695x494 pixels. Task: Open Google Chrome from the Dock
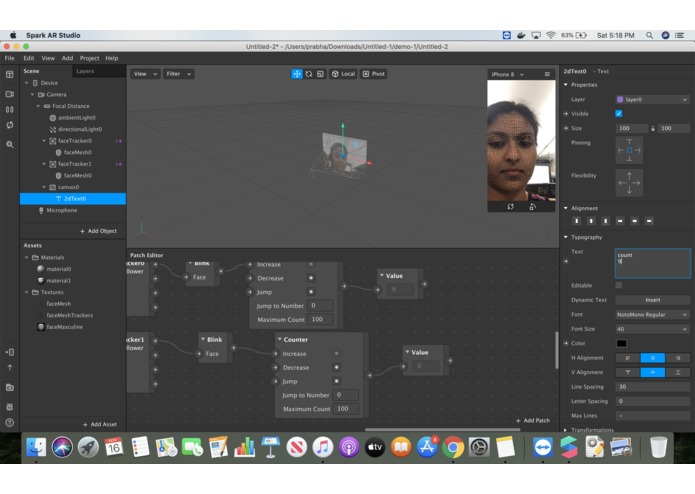[x=453, y=447]
